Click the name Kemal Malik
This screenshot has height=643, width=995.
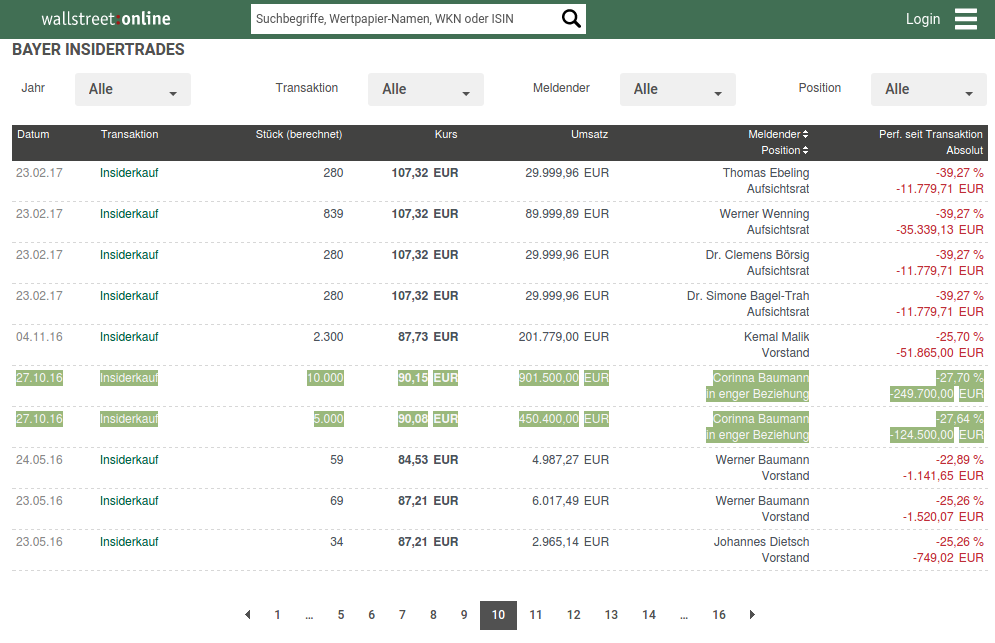tap(777, 337)
